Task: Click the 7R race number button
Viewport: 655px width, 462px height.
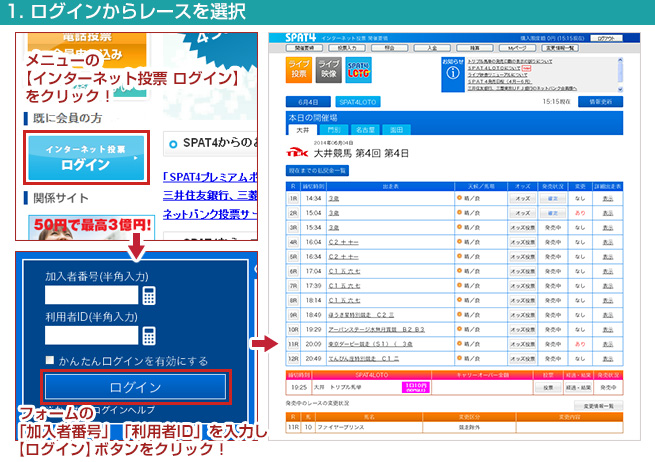Action: click(x=293, y=286)
